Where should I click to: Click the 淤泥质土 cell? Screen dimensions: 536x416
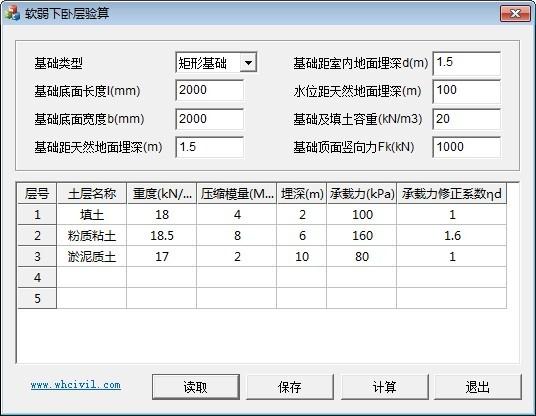[x=92, y=256]
